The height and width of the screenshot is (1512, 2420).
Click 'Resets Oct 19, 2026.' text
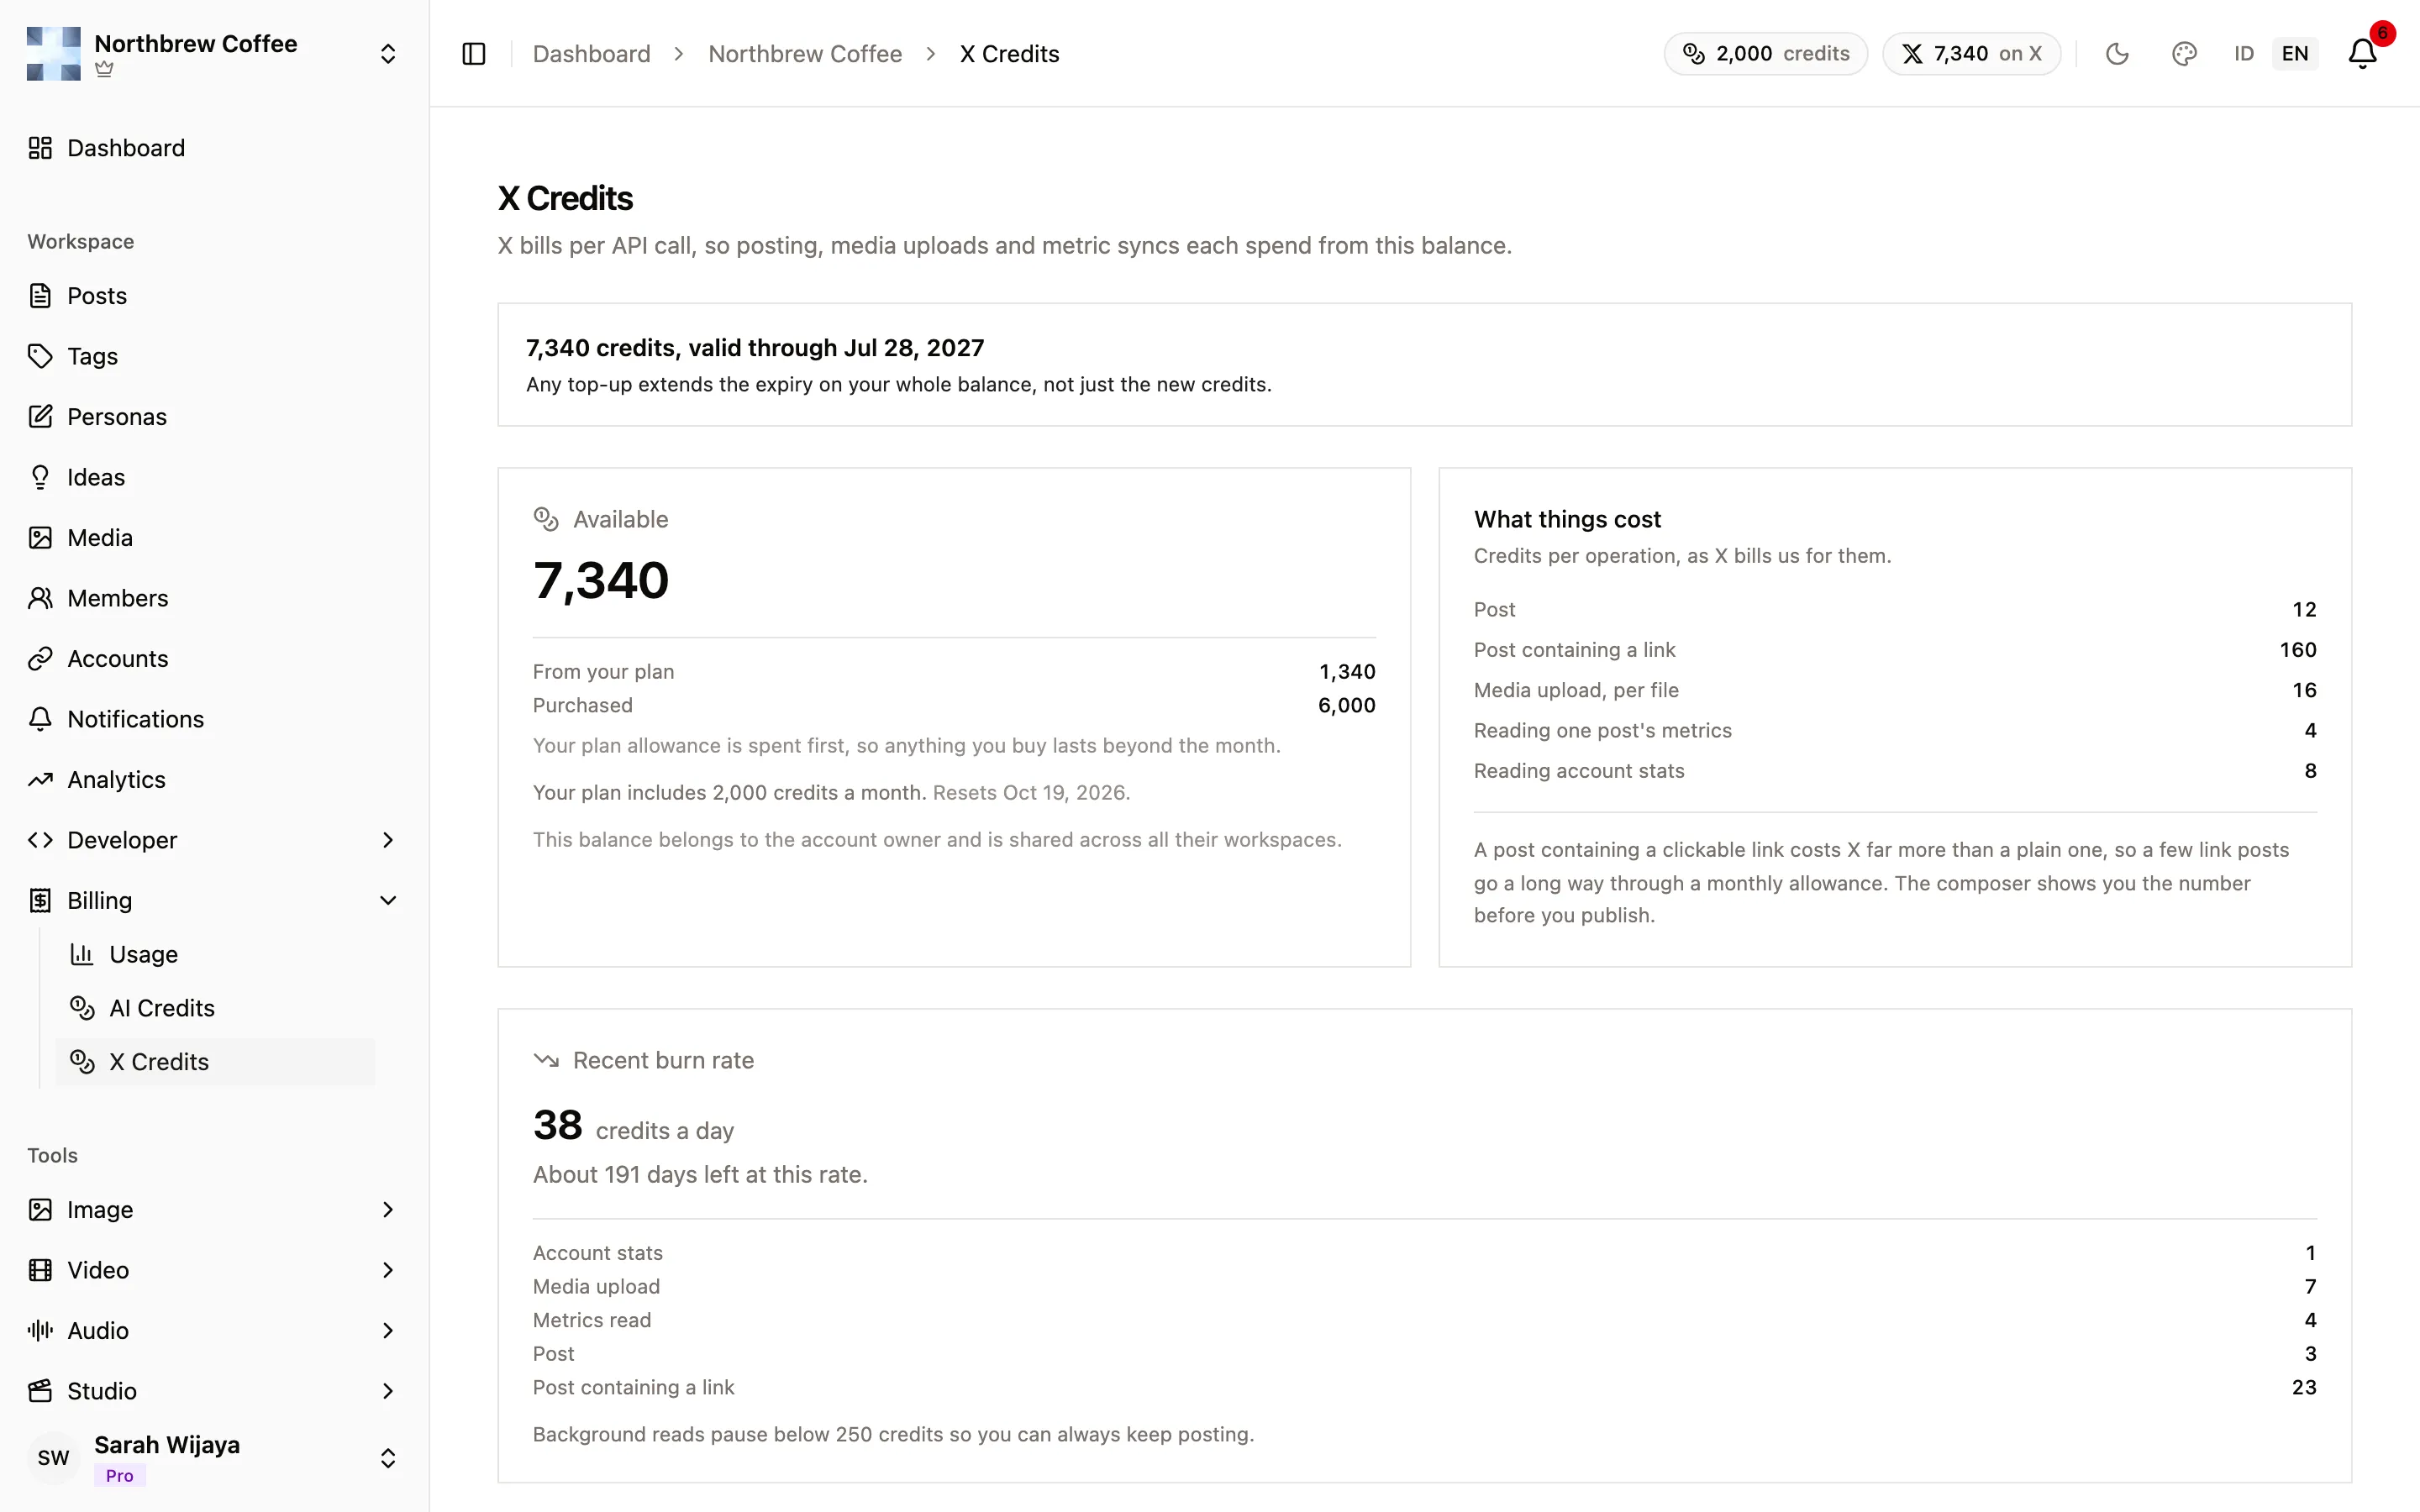pos(1031,793)
